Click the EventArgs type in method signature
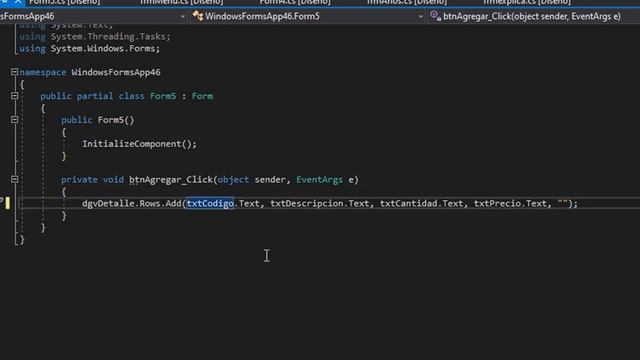The height and width of the screenshot is (360, 640). coord(320,180)
